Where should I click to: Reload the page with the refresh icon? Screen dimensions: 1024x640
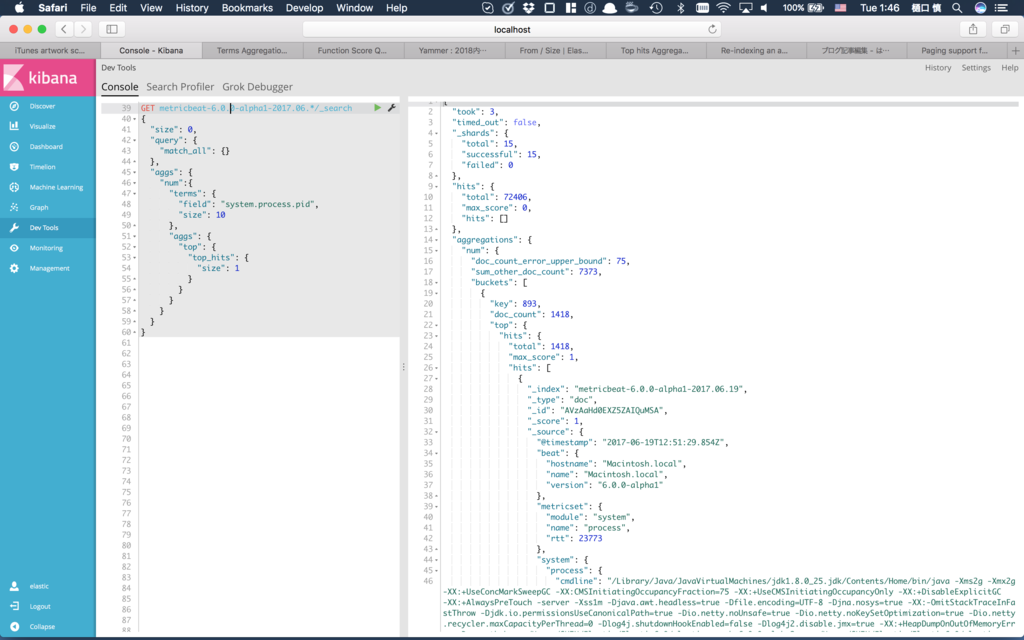click(712, 29)
